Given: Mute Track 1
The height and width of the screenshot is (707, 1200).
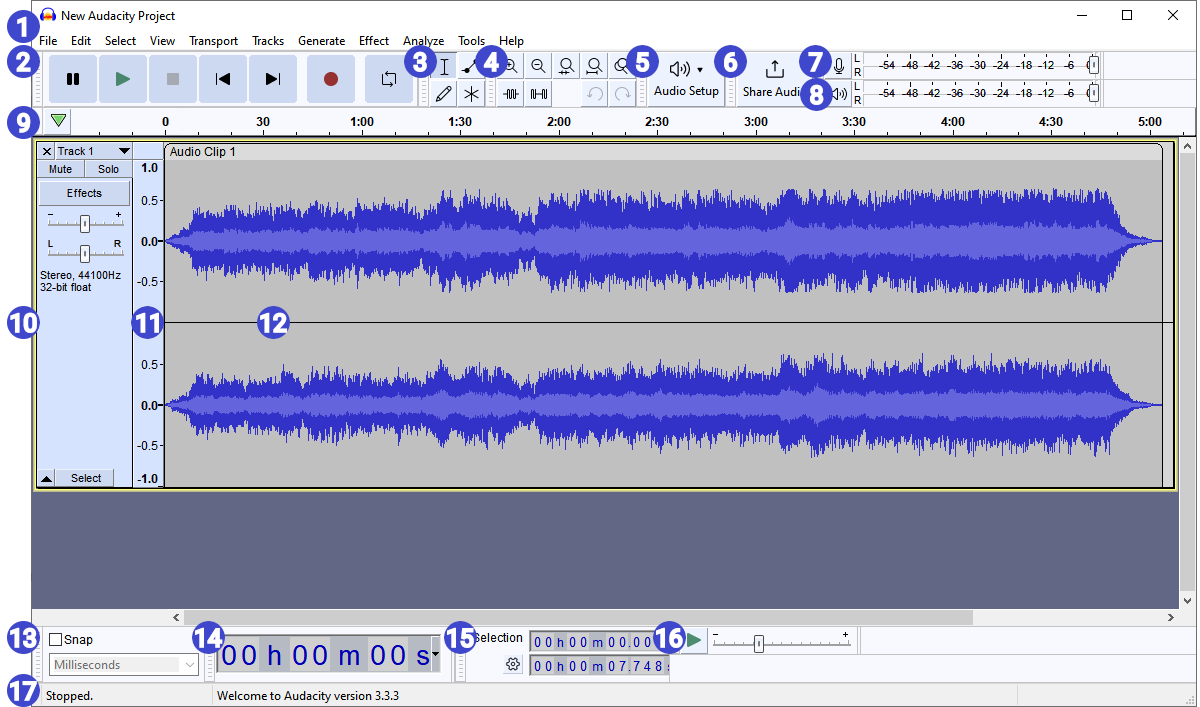Looking at the screenshot, I should [60, 169].
